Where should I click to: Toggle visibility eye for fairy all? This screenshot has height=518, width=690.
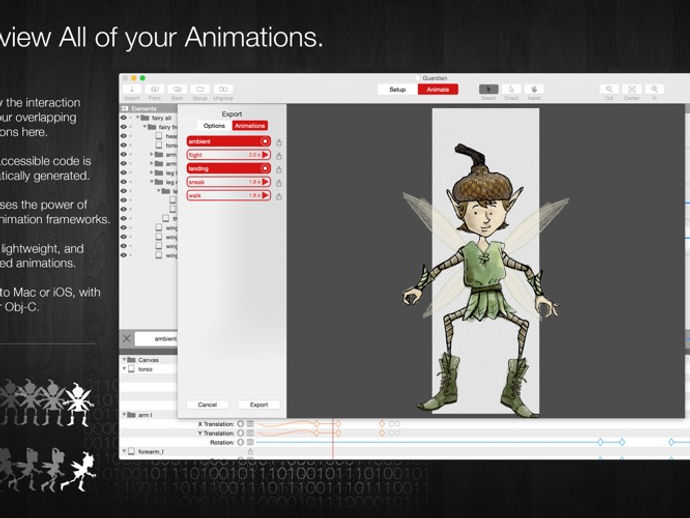point(124,118)
